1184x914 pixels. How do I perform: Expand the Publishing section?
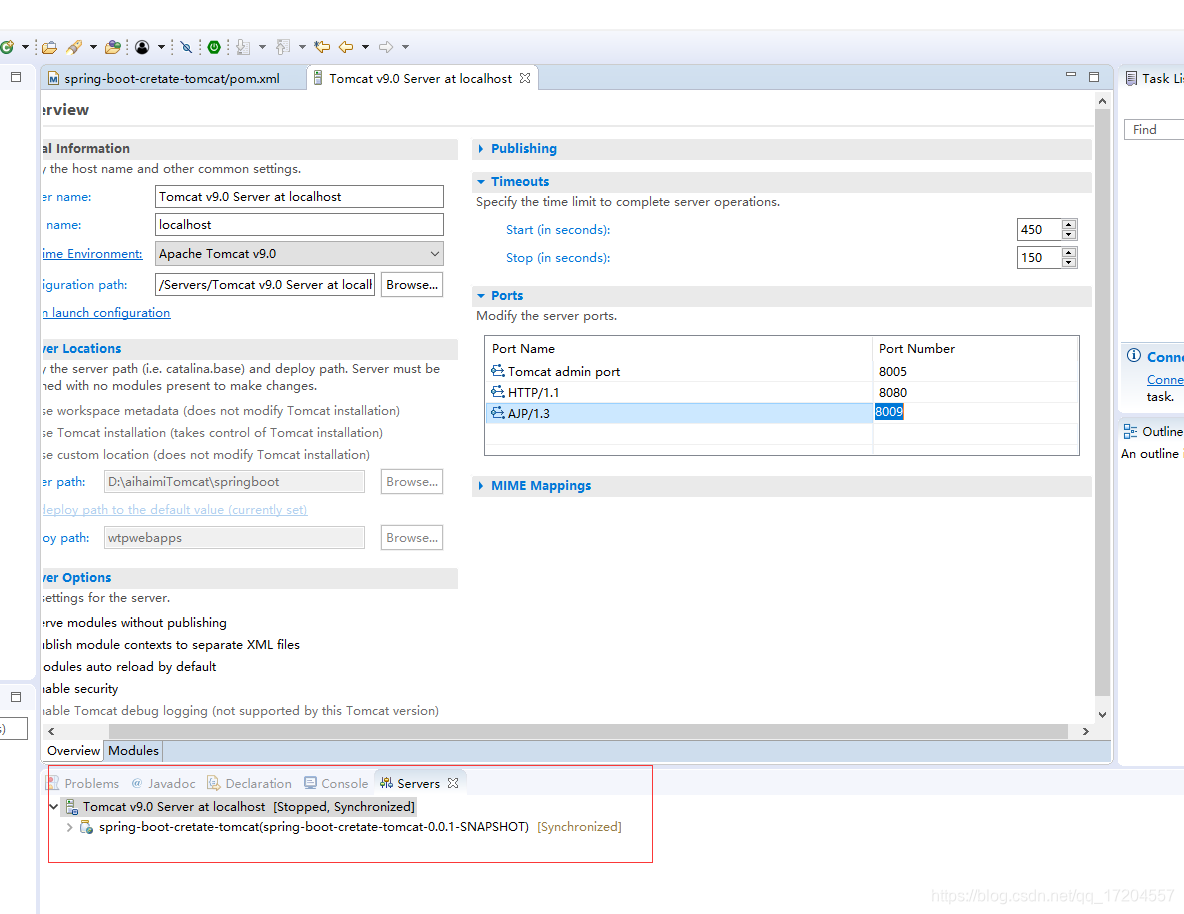(481, 149)
